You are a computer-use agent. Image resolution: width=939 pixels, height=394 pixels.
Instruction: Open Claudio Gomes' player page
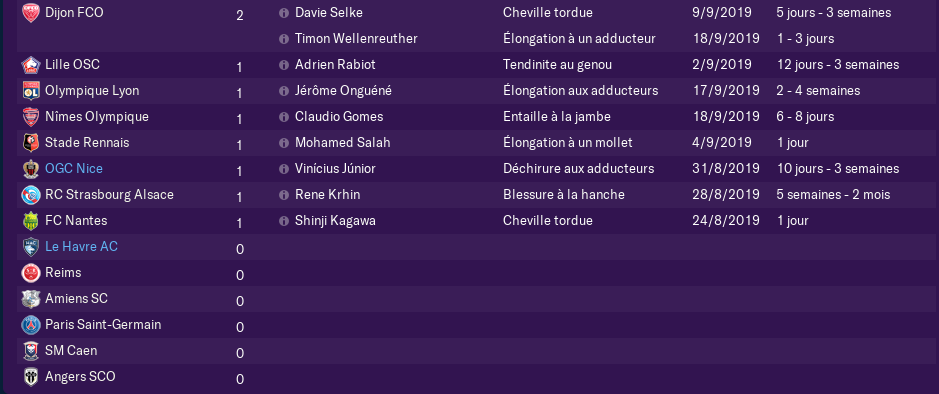pyautogui.click(x=339, y=117)
